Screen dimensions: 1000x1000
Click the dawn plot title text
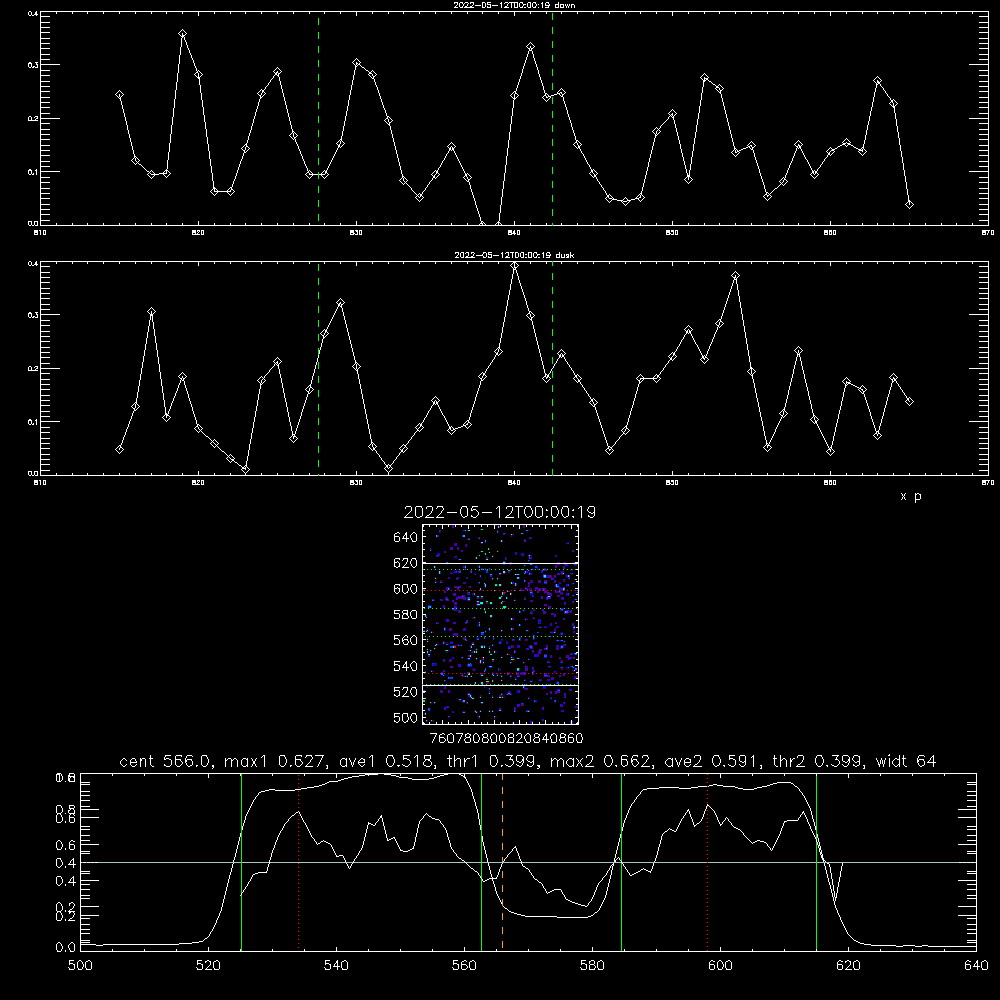click(514, 5)
